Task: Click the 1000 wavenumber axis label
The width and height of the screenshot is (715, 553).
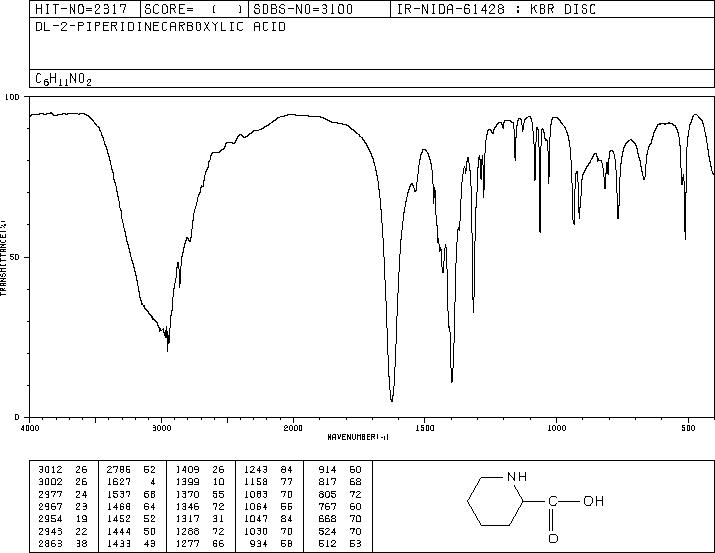Action: [x=556, y=428]
